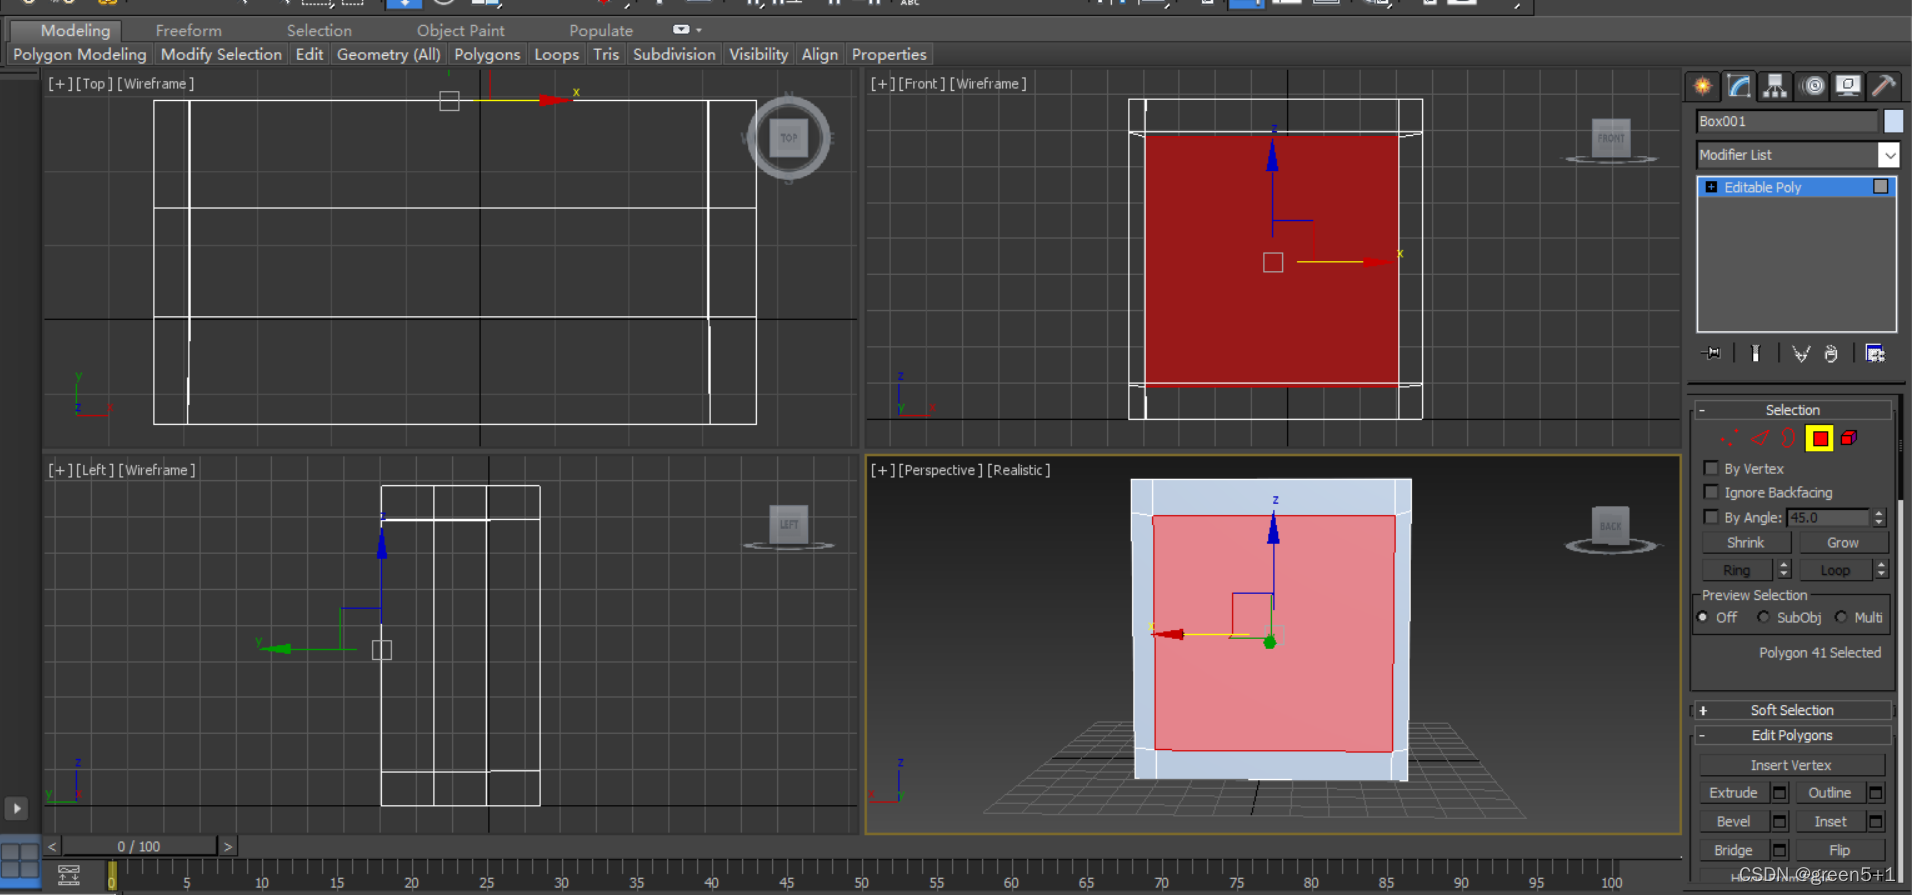
Task: Click the Pin Stack icon
Action: click(1712, 353)
